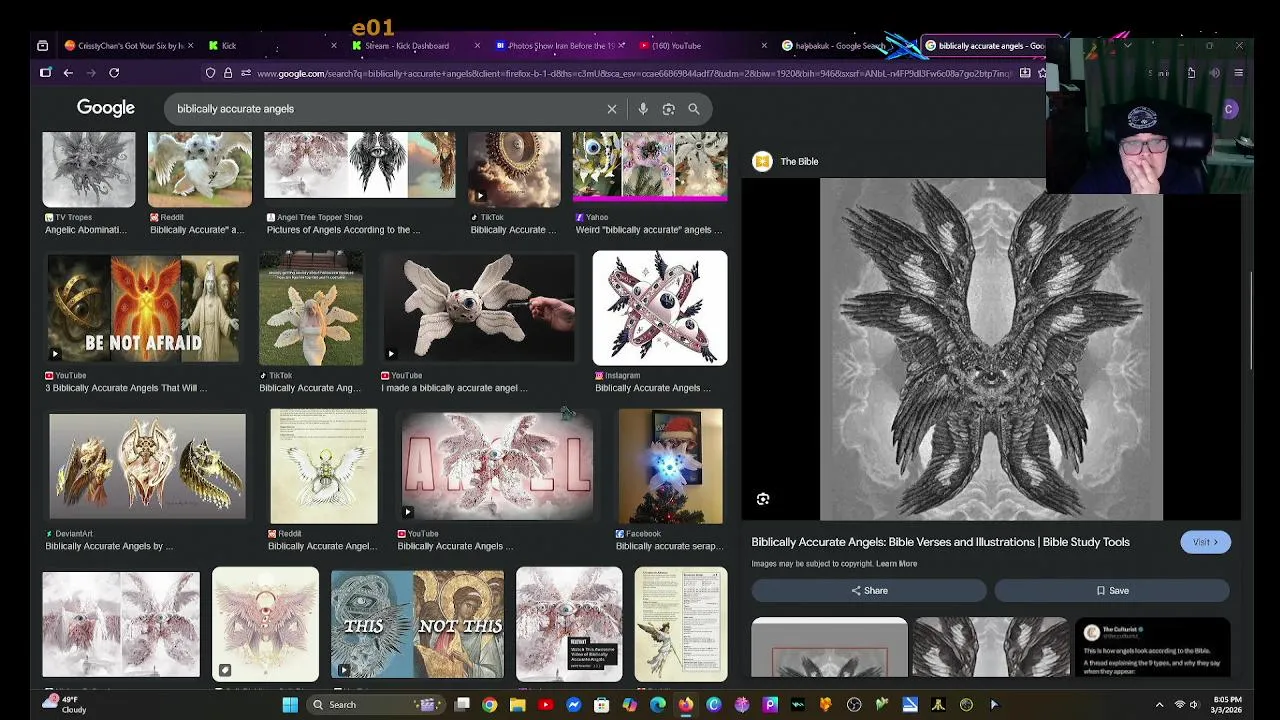Open Biblically Accurate Angels Bible Study Tools title
The width and height of the screenshot is (1280, 720).
pos(940,542)
